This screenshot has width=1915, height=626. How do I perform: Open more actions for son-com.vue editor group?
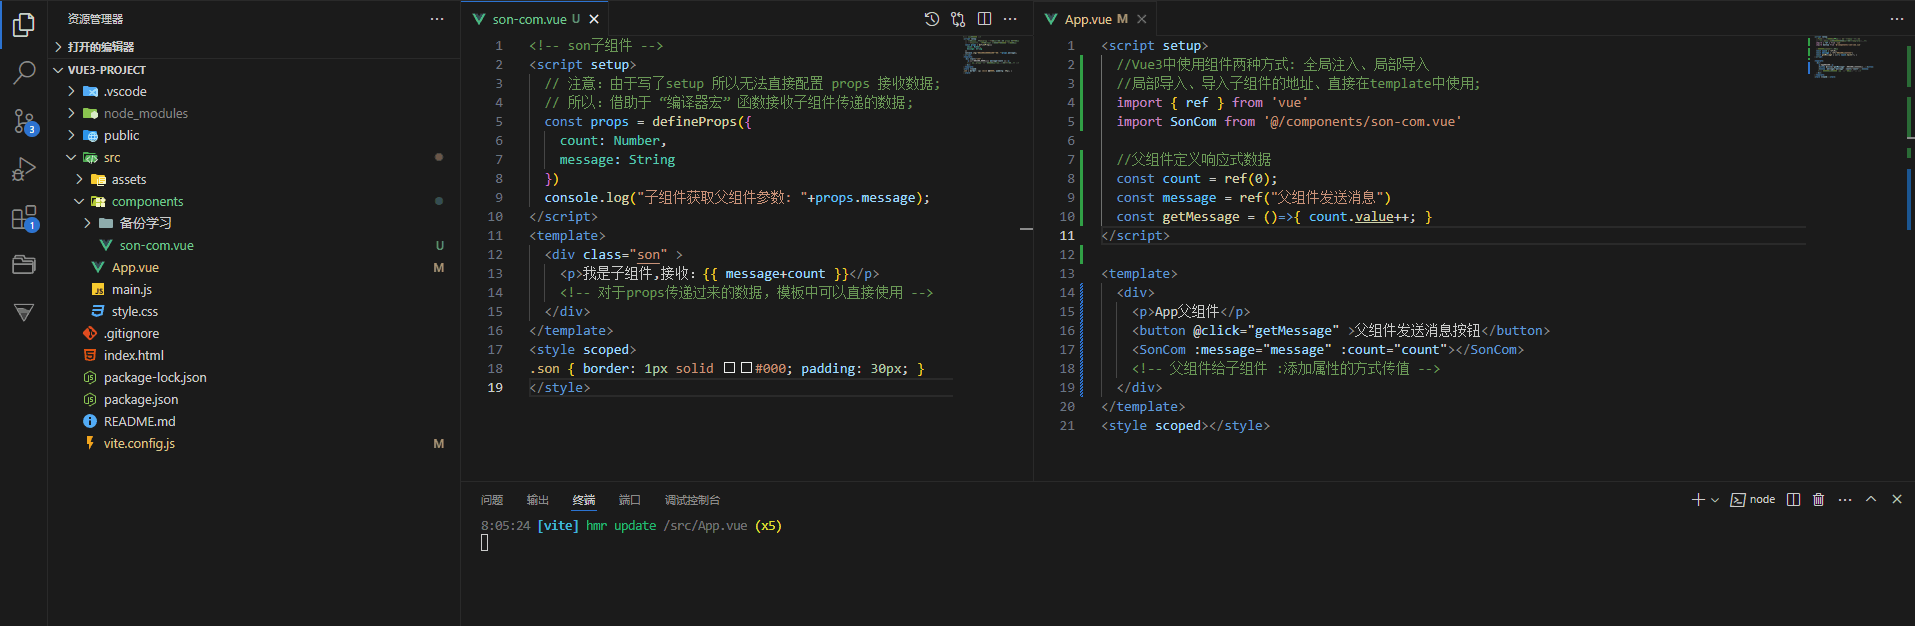1010,19
